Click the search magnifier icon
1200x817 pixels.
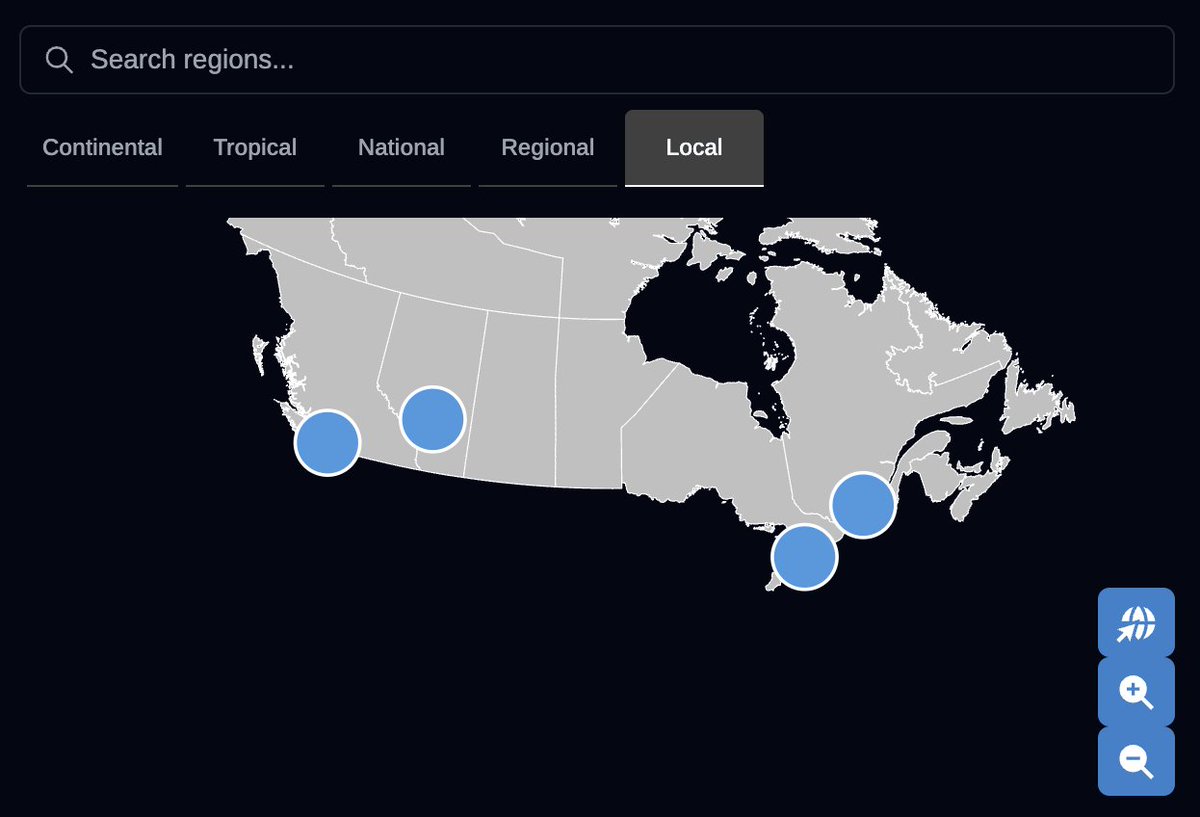[x=59, y=60]
